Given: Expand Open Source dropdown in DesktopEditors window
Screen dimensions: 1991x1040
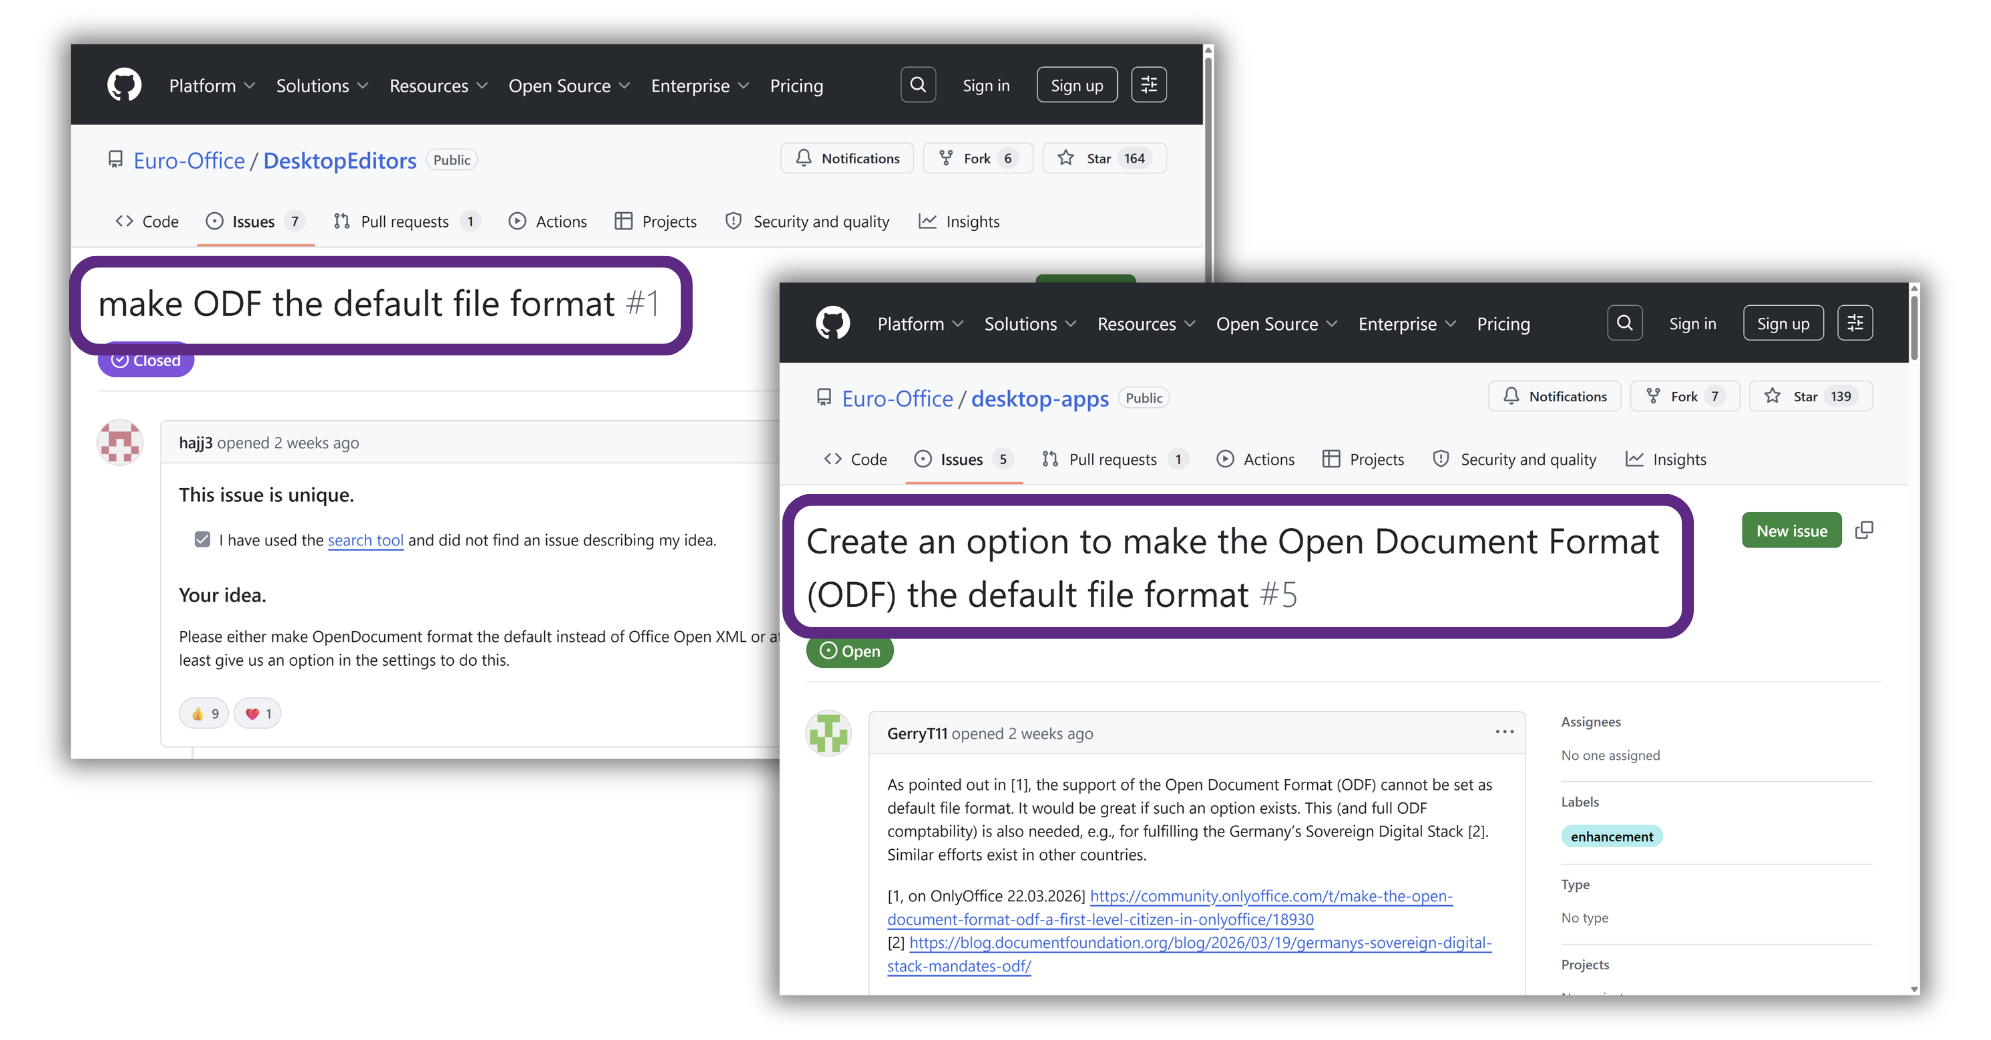Looking at the screenshot, I should coord(569,86).
